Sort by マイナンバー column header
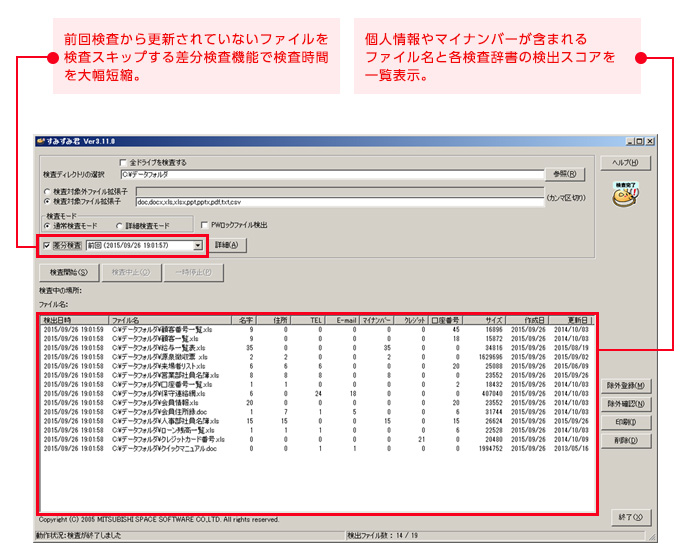This screenshot has width=700, height=550. (377, 320)
